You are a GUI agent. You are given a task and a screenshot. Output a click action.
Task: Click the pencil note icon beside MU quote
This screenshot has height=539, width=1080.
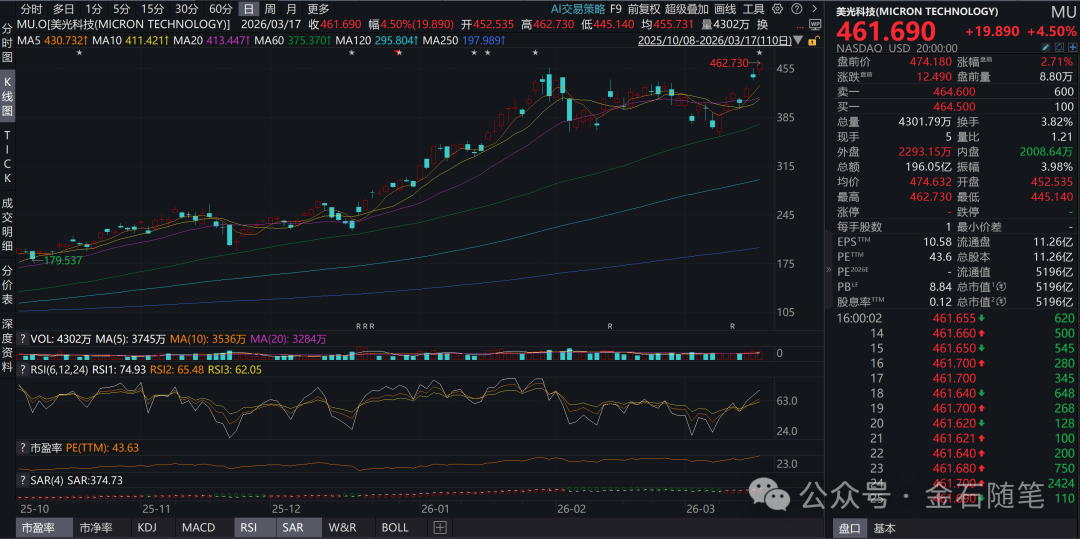click(x=1046, y=47)
